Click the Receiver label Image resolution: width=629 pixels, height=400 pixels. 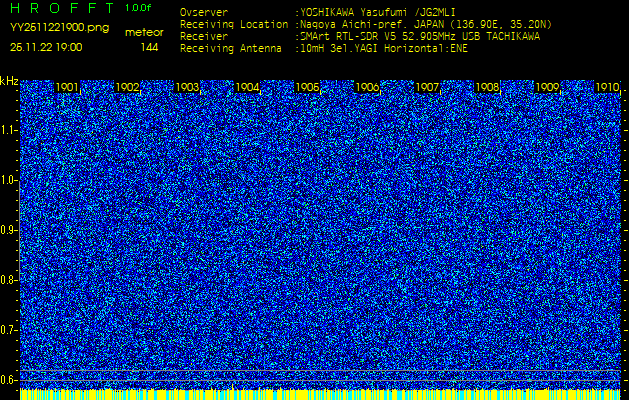pyautogui.click(x=204, y=37)
